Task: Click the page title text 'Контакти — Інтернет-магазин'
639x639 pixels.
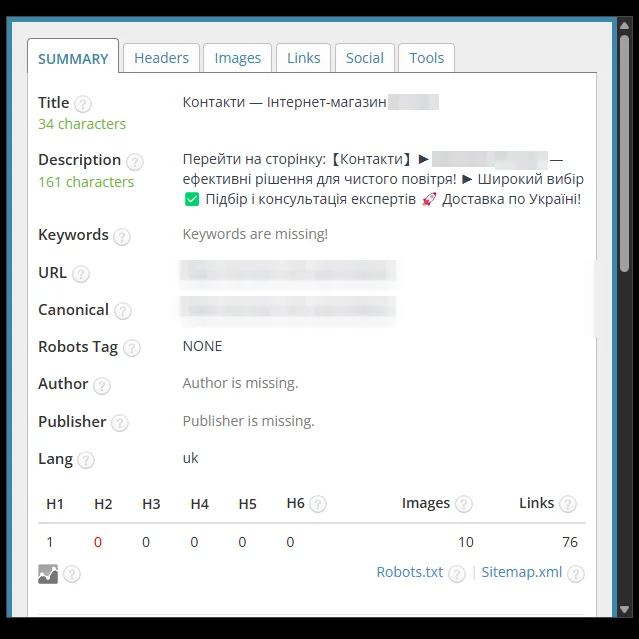Action: 284,102
